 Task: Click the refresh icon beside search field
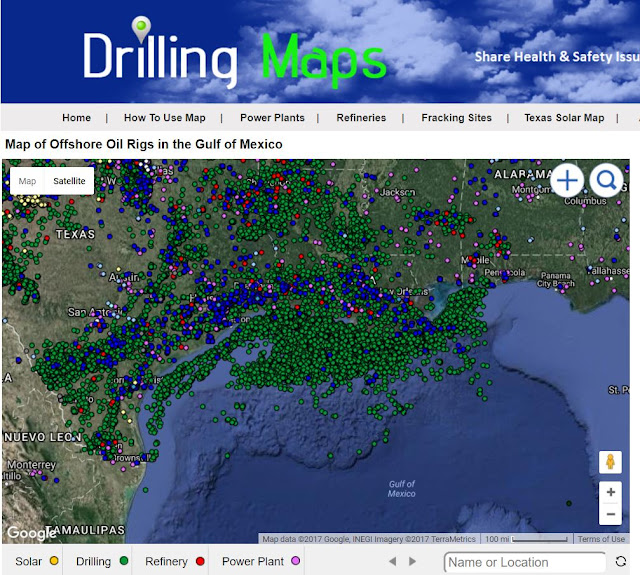click(621, 562)
